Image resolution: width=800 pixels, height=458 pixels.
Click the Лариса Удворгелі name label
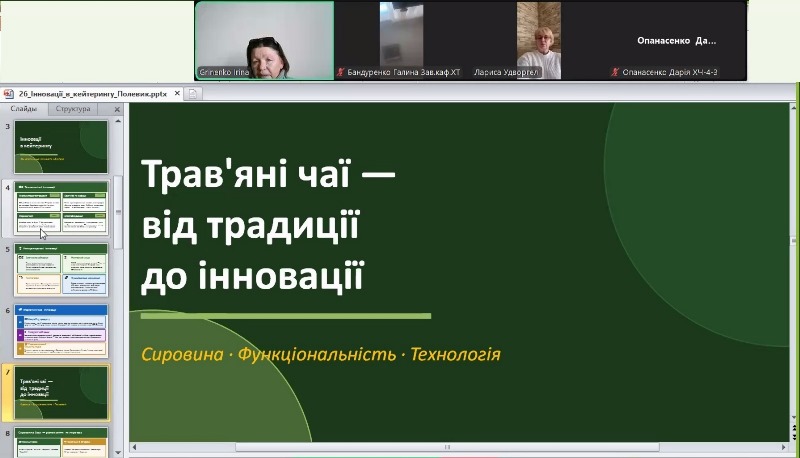506,72
